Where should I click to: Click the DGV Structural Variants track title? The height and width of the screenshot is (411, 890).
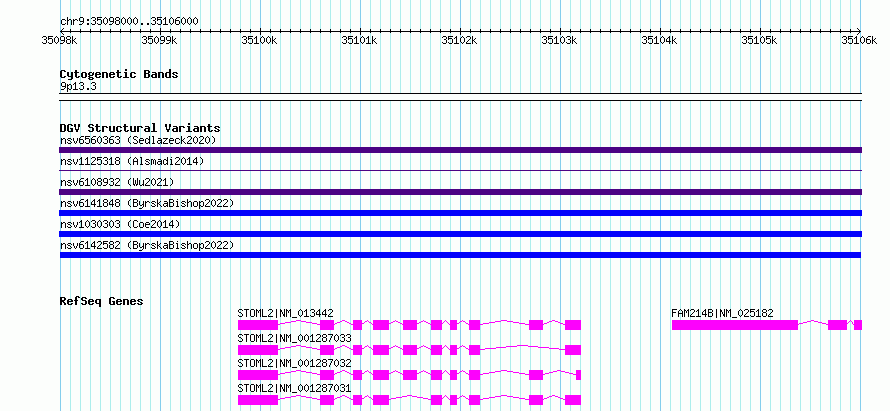(140, 128)
